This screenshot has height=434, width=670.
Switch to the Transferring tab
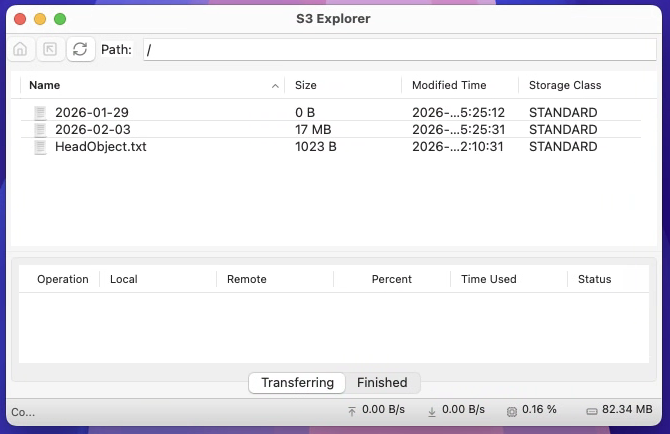point(297,382)
